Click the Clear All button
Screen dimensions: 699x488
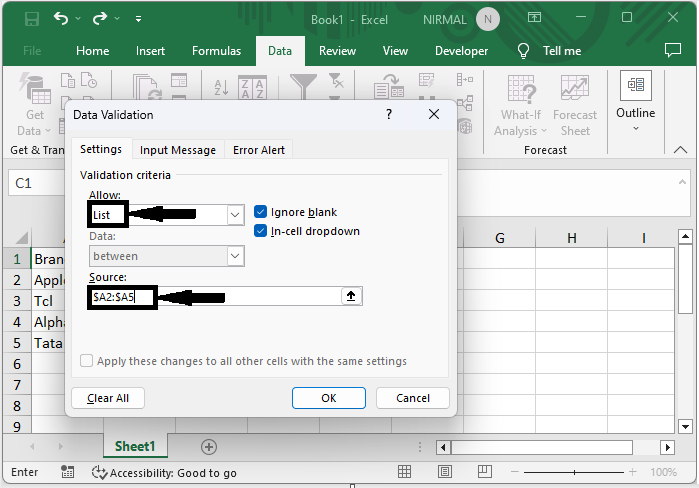pos(108,398)
